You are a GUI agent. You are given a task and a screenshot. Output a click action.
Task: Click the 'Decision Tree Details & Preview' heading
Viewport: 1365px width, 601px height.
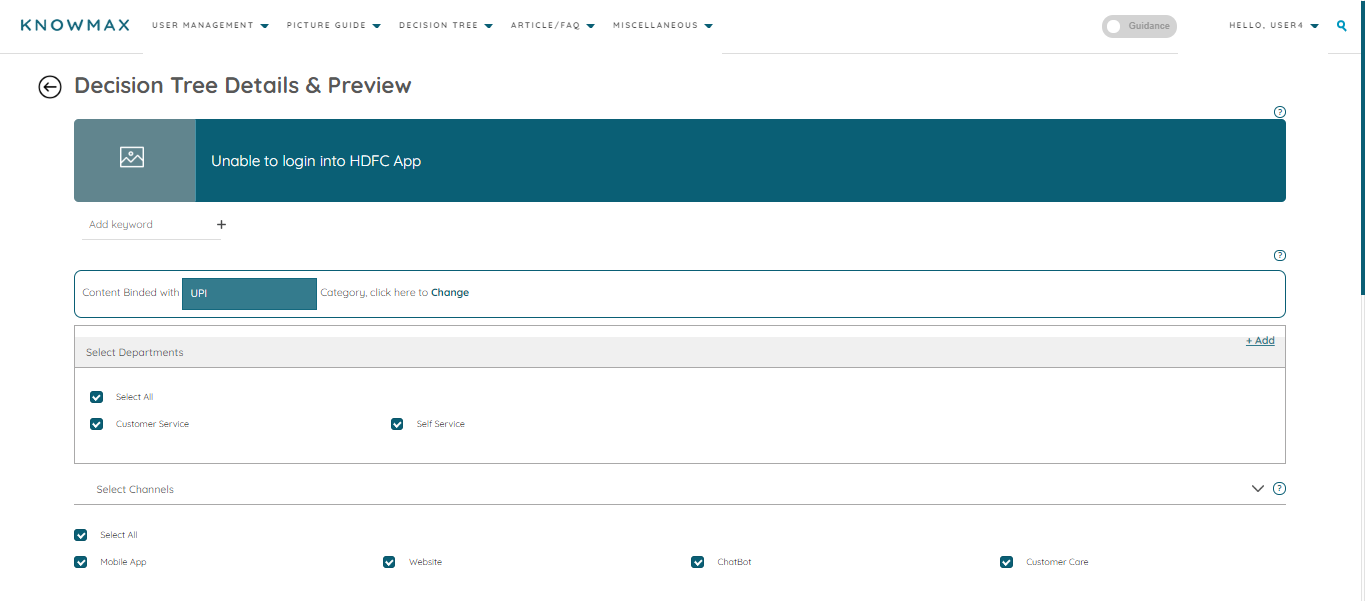point(243,86)
